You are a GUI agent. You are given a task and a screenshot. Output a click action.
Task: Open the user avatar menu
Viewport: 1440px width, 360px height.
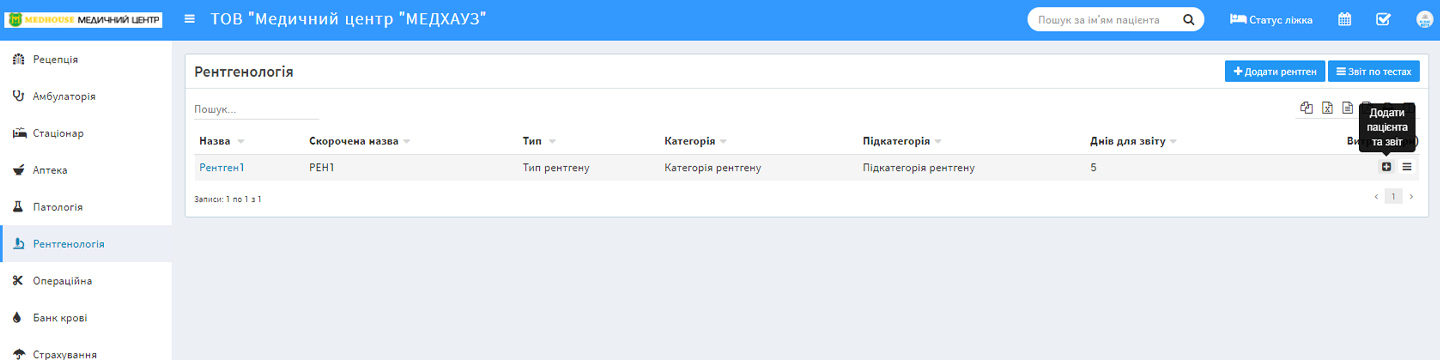point(1424,19)
